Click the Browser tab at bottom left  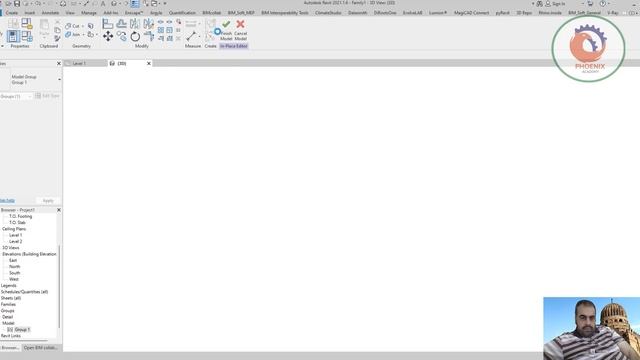[10, 348]
